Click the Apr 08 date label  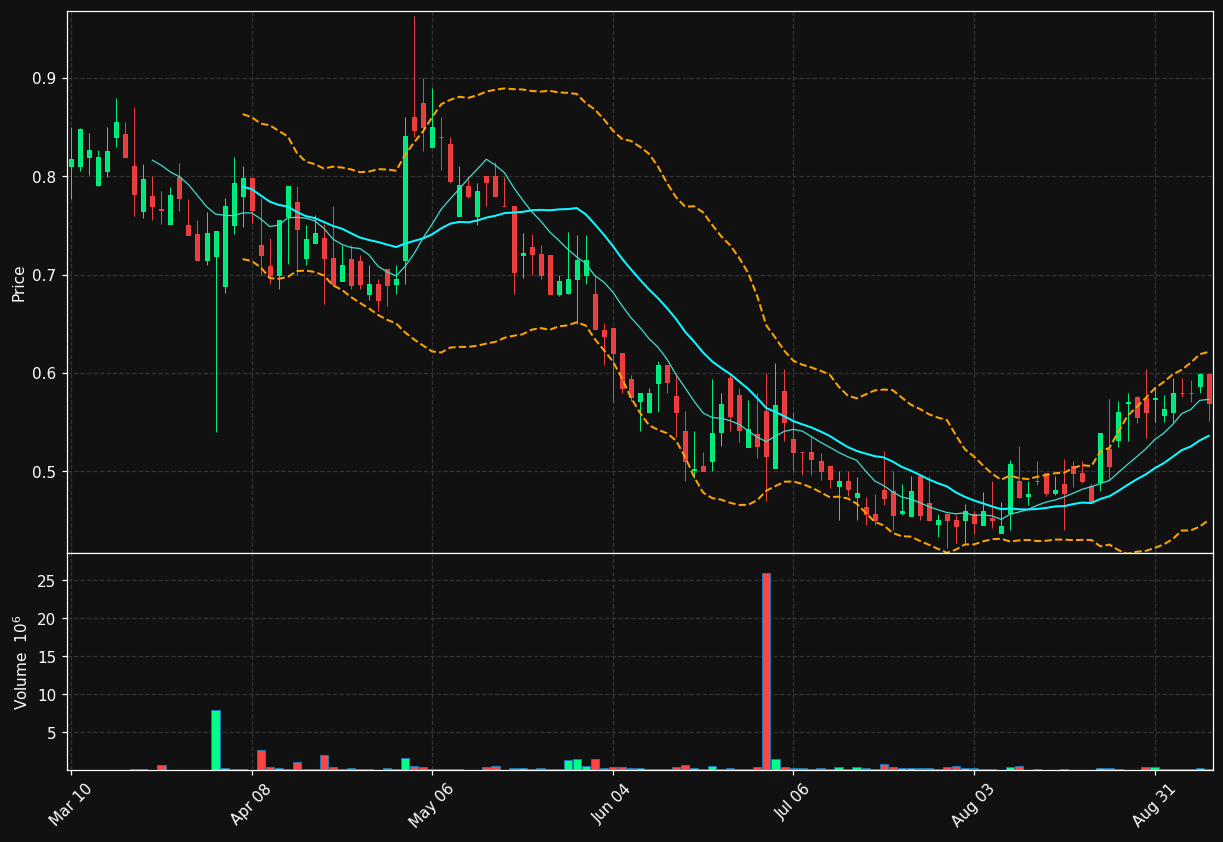pyautogui.click(x=250, y=803)
